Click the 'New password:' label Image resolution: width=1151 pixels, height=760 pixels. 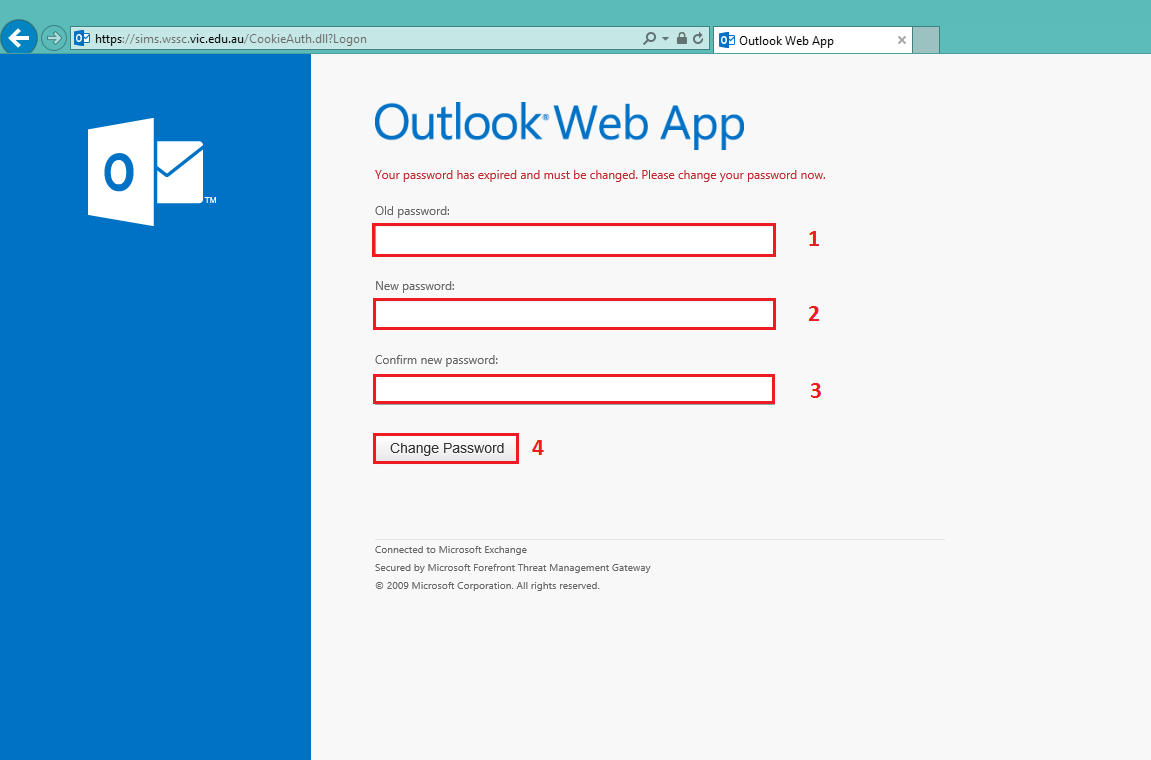[x=415, y=286]
